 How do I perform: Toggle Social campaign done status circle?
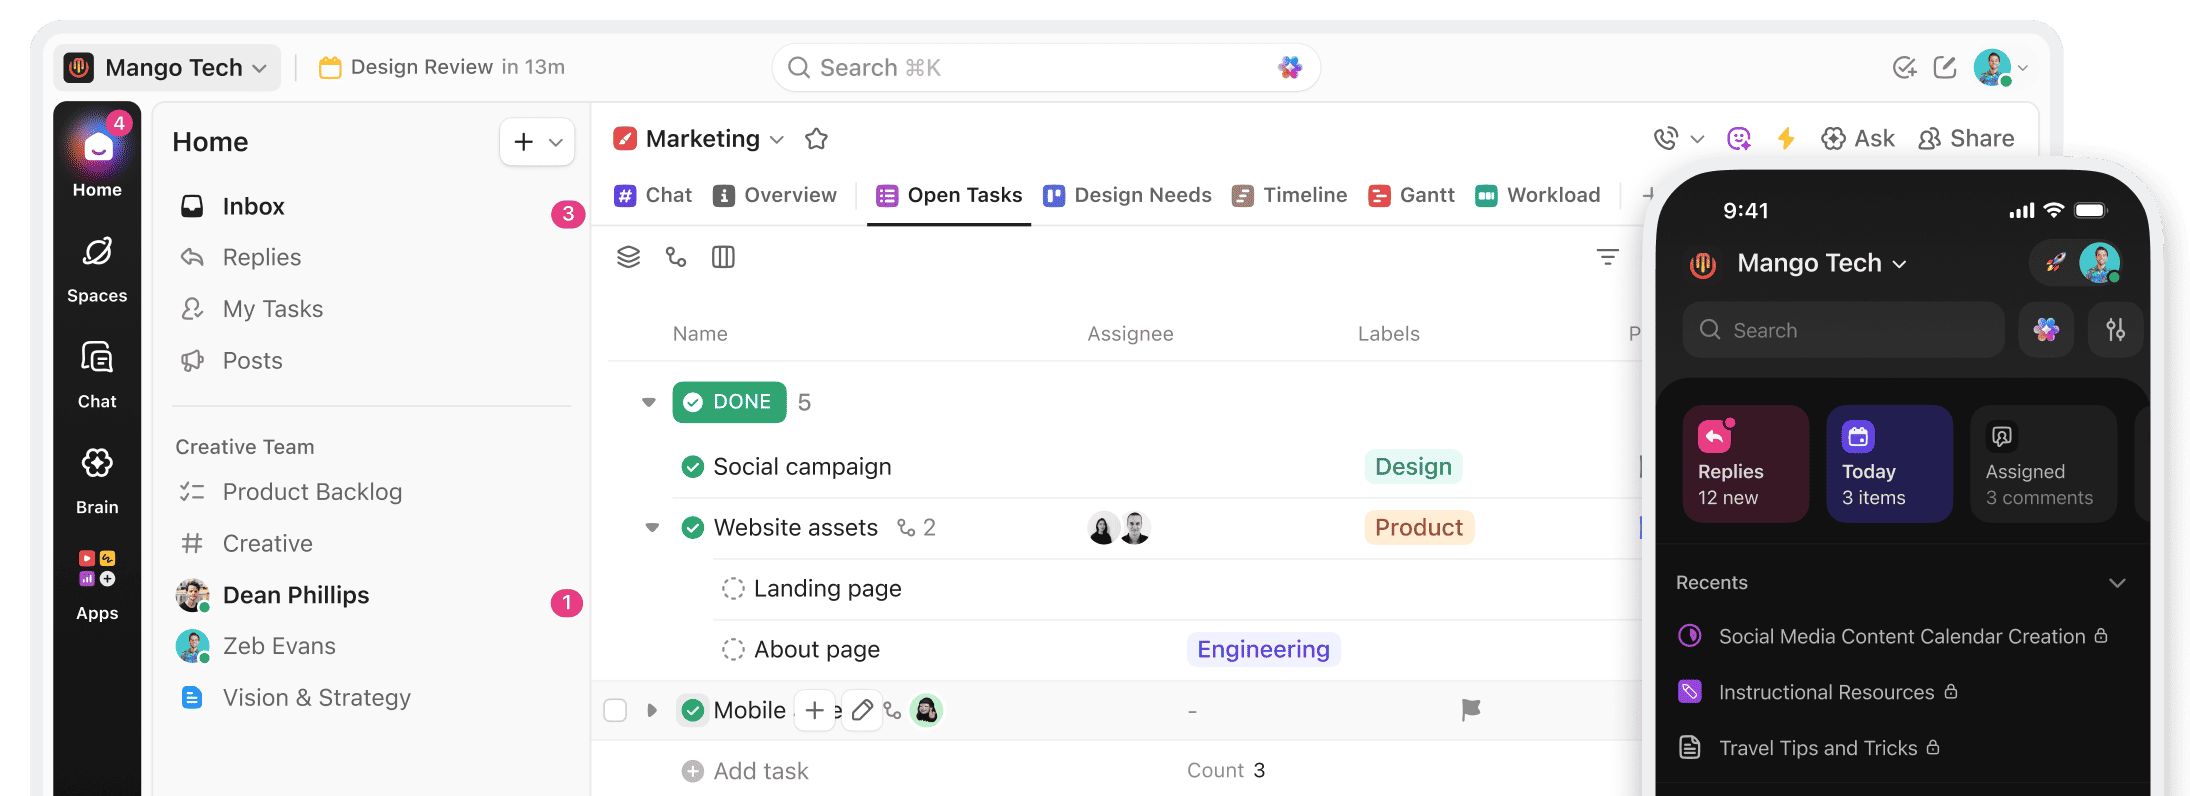coord(692,467)
